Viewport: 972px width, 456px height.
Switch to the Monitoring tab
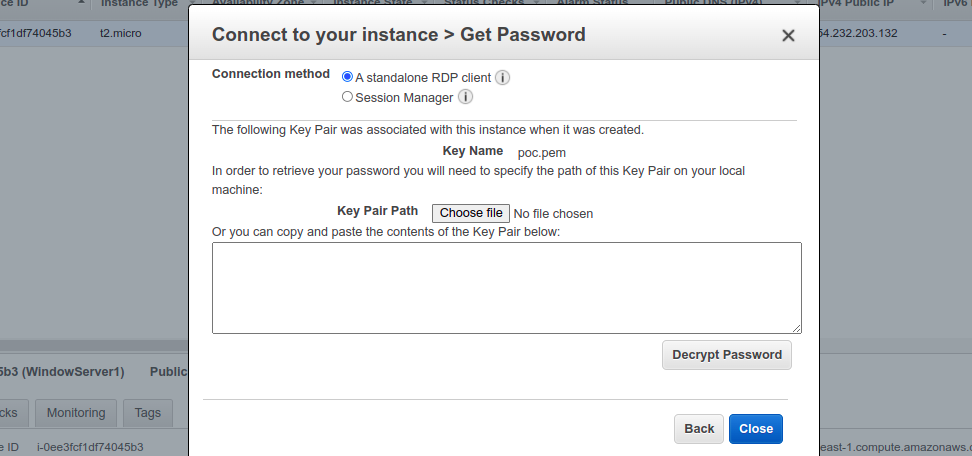tap(76, 413)
